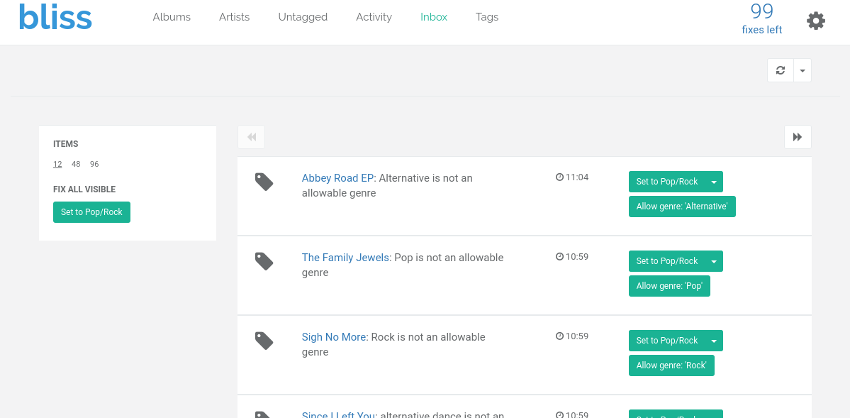Show 48 items per page
This screenshot has height=418, width=850.
point(76,164)
